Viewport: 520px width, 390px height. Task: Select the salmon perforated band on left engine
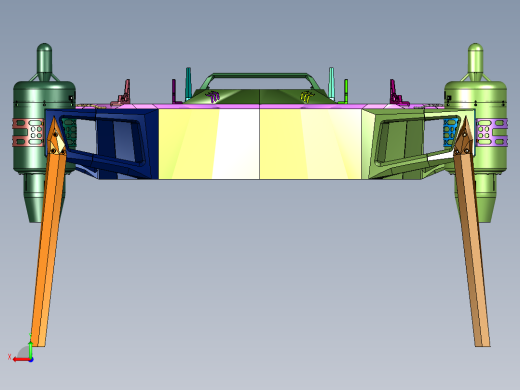pyautogui.click(x=28, y=132)
